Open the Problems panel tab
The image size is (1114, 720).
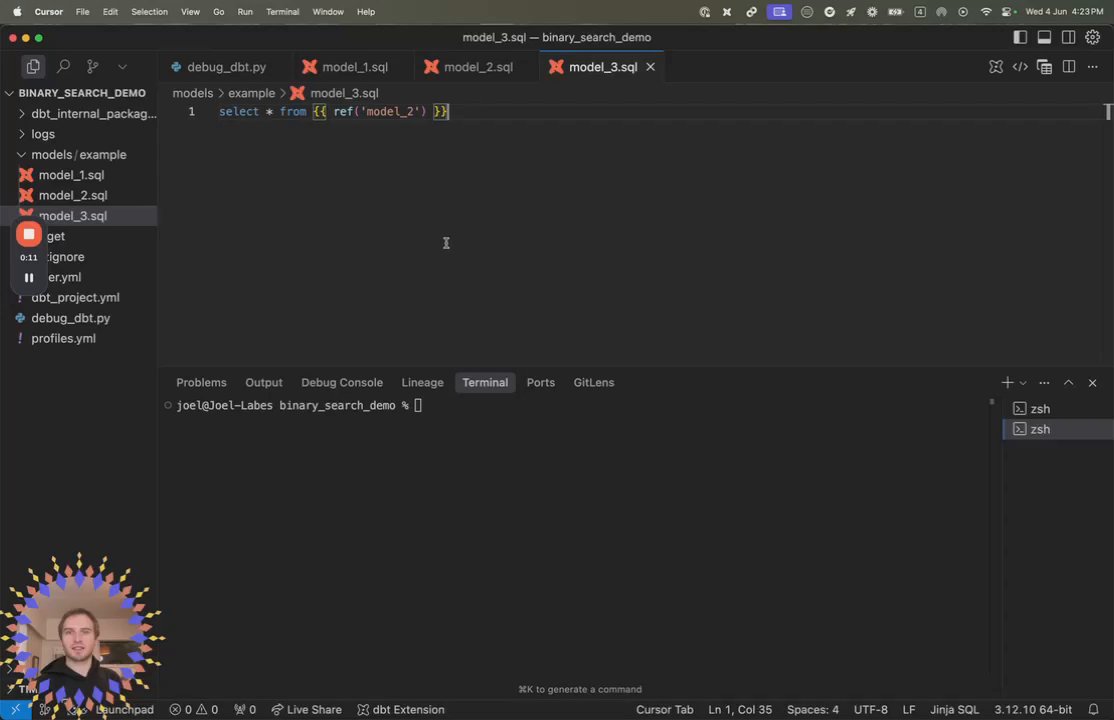201,382
